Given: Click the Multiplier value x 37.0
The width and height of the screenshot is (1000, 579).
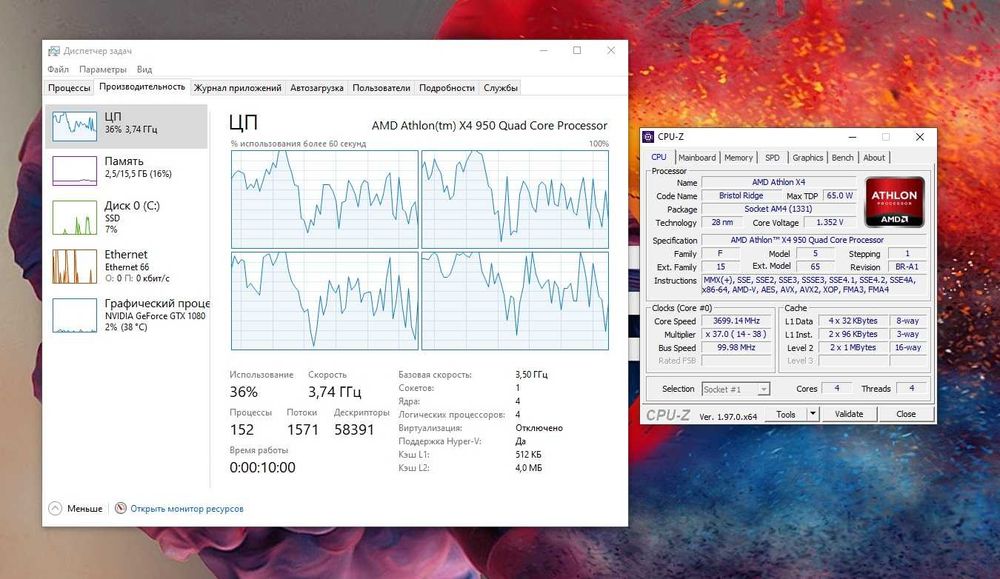Looking at the screenshot, I should coord(736,334).
